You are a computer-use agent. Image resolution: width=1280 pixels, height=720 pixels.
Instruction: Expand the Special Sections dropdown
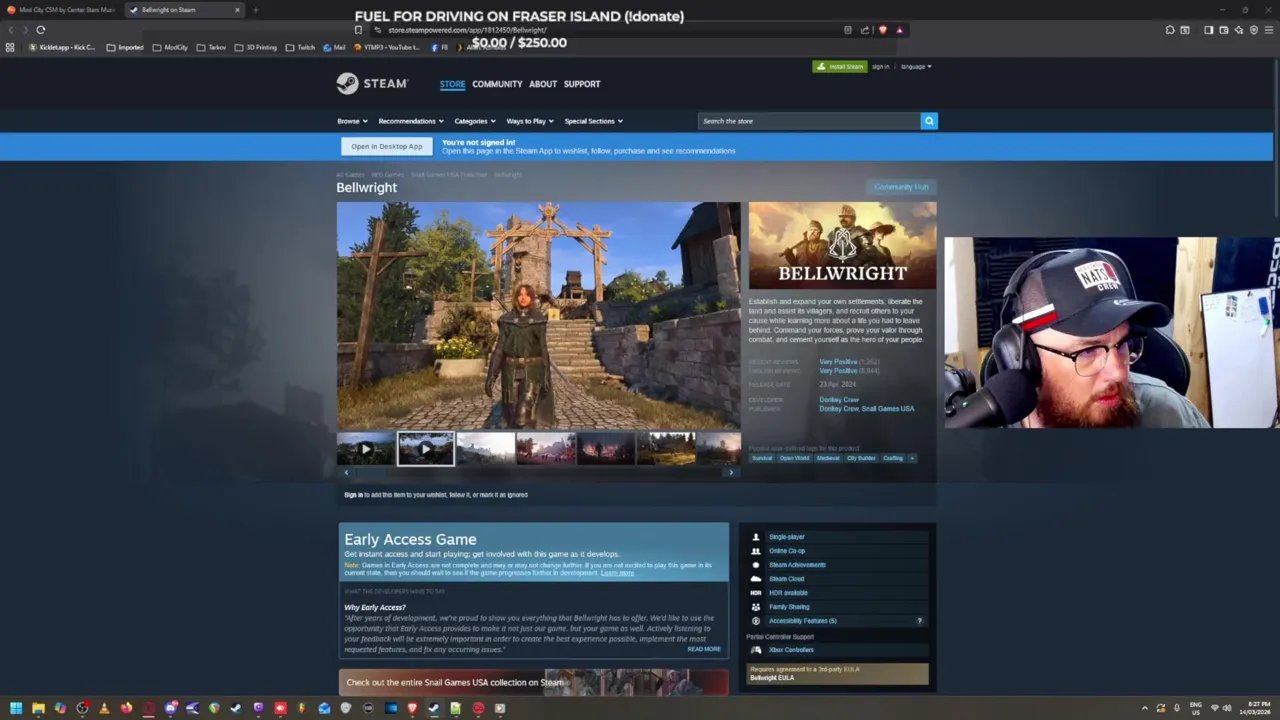click(x=593, y=121)
